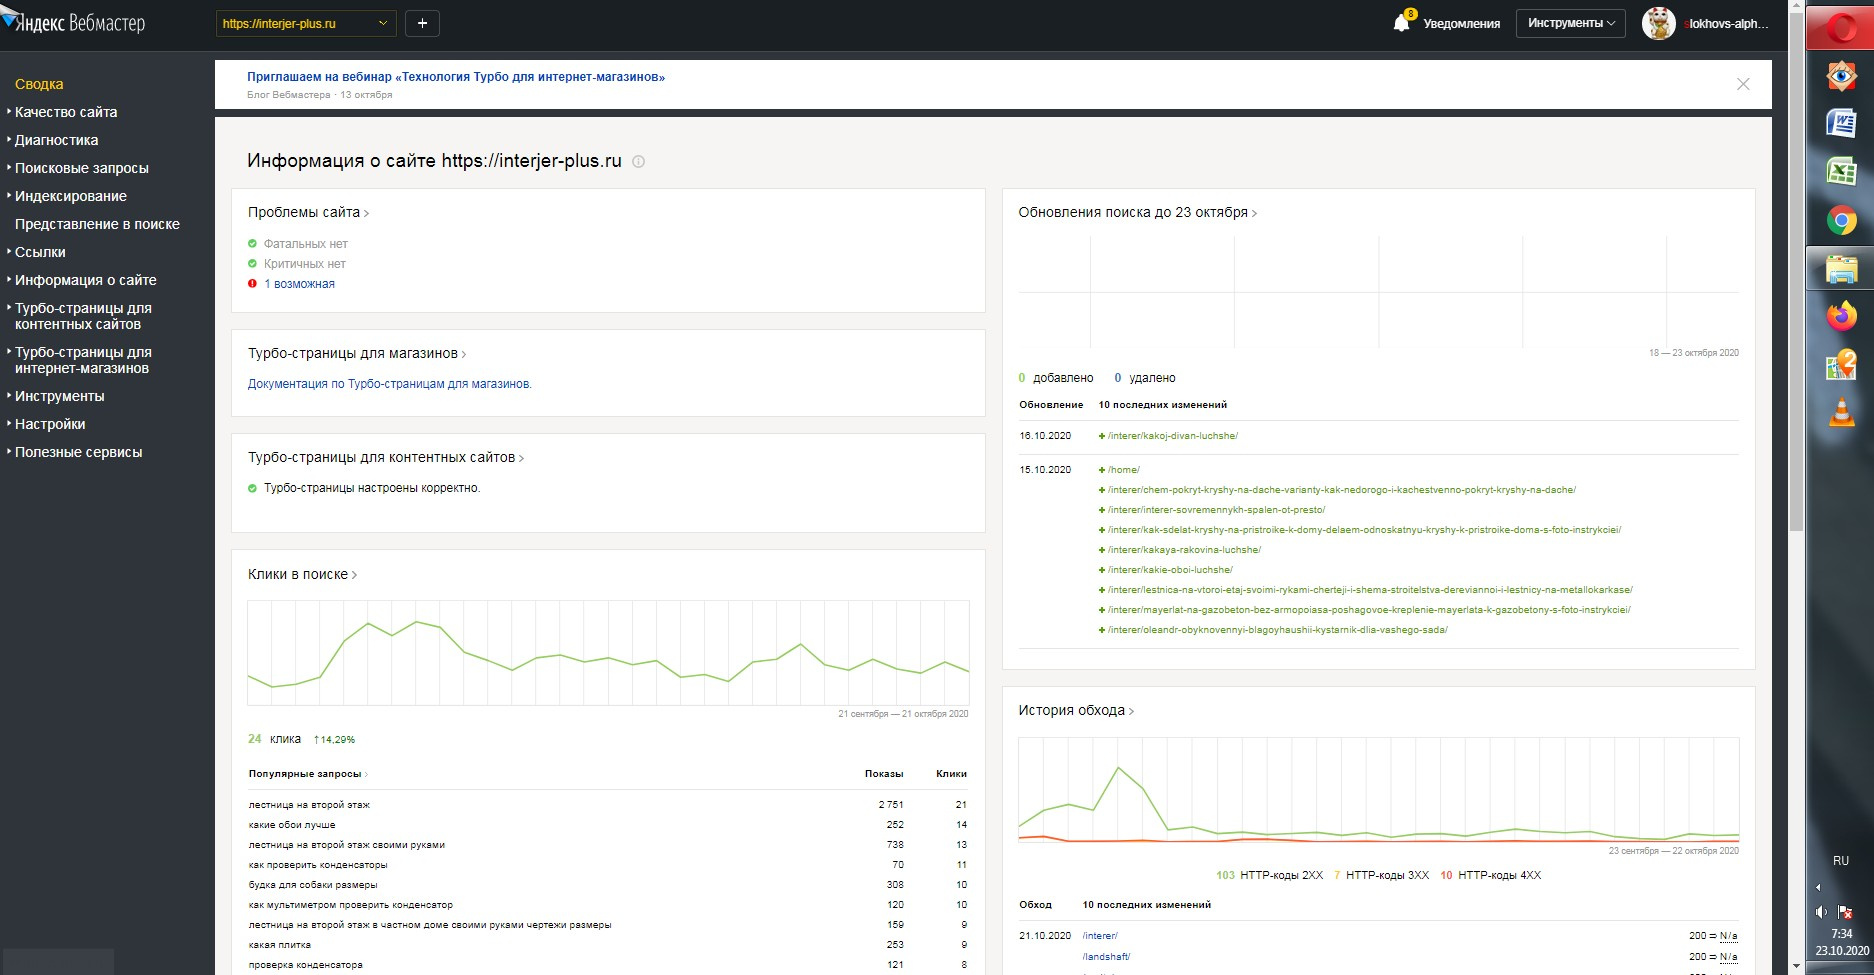Select Сводка in the sidebar

pos(39,84)
